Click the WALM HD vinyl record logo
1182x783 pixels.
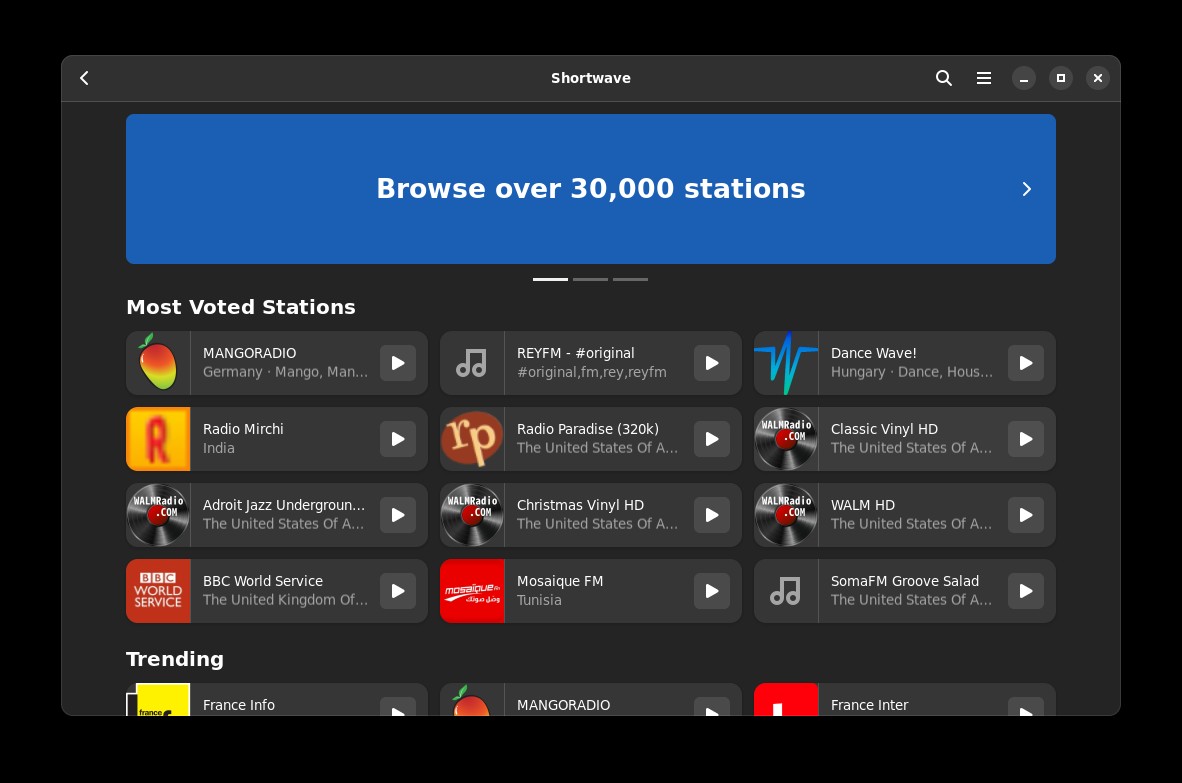(786, 515)
